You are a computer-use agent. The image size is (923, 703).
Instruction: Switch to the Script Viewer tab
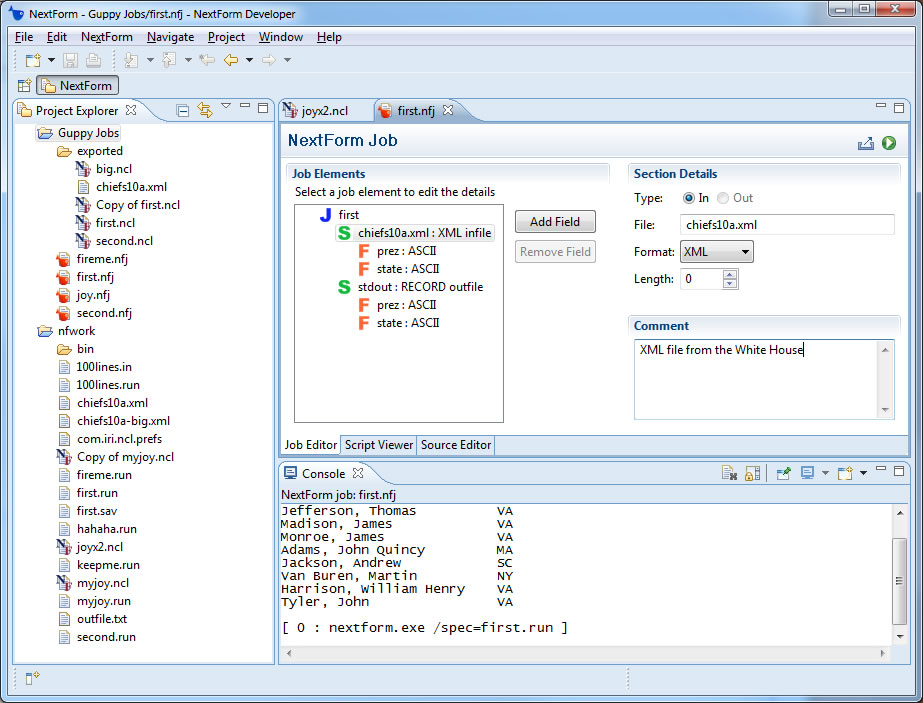[379, 445]
